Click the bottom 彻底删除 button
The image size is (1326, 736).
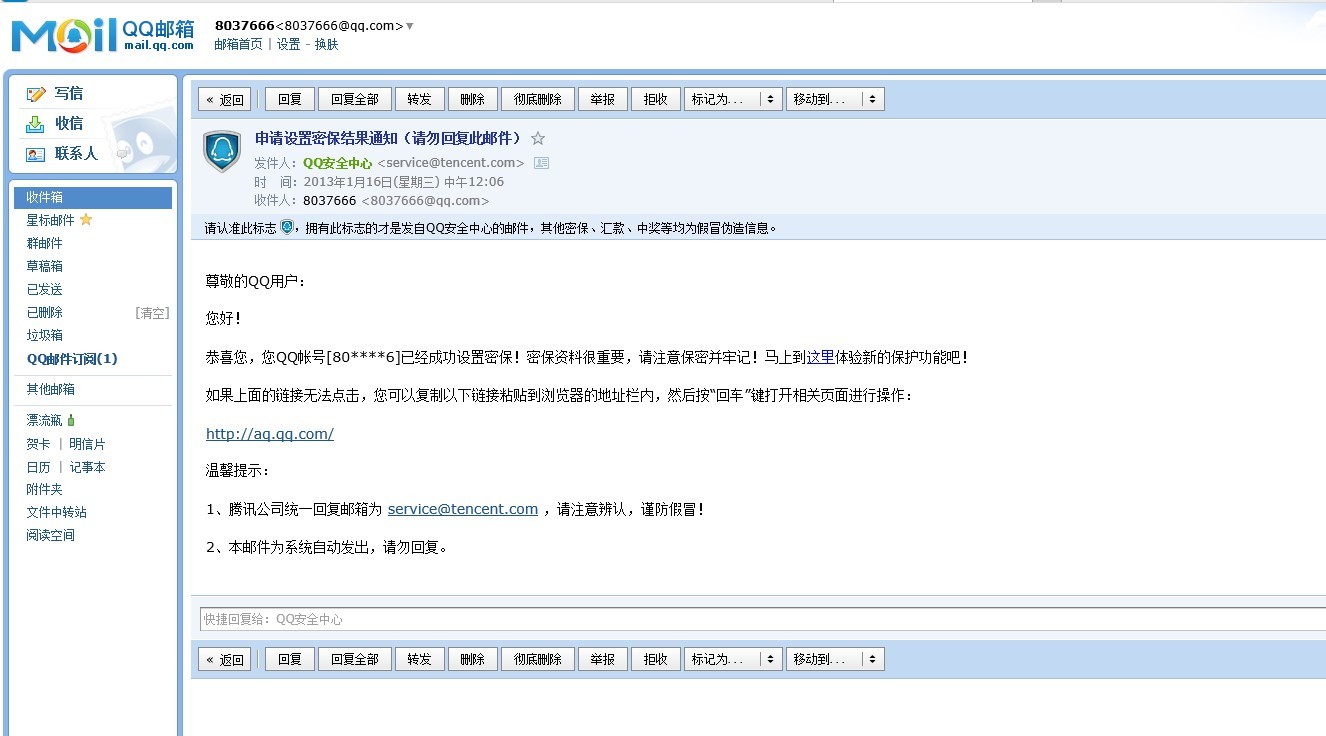[x=538, y=659]
